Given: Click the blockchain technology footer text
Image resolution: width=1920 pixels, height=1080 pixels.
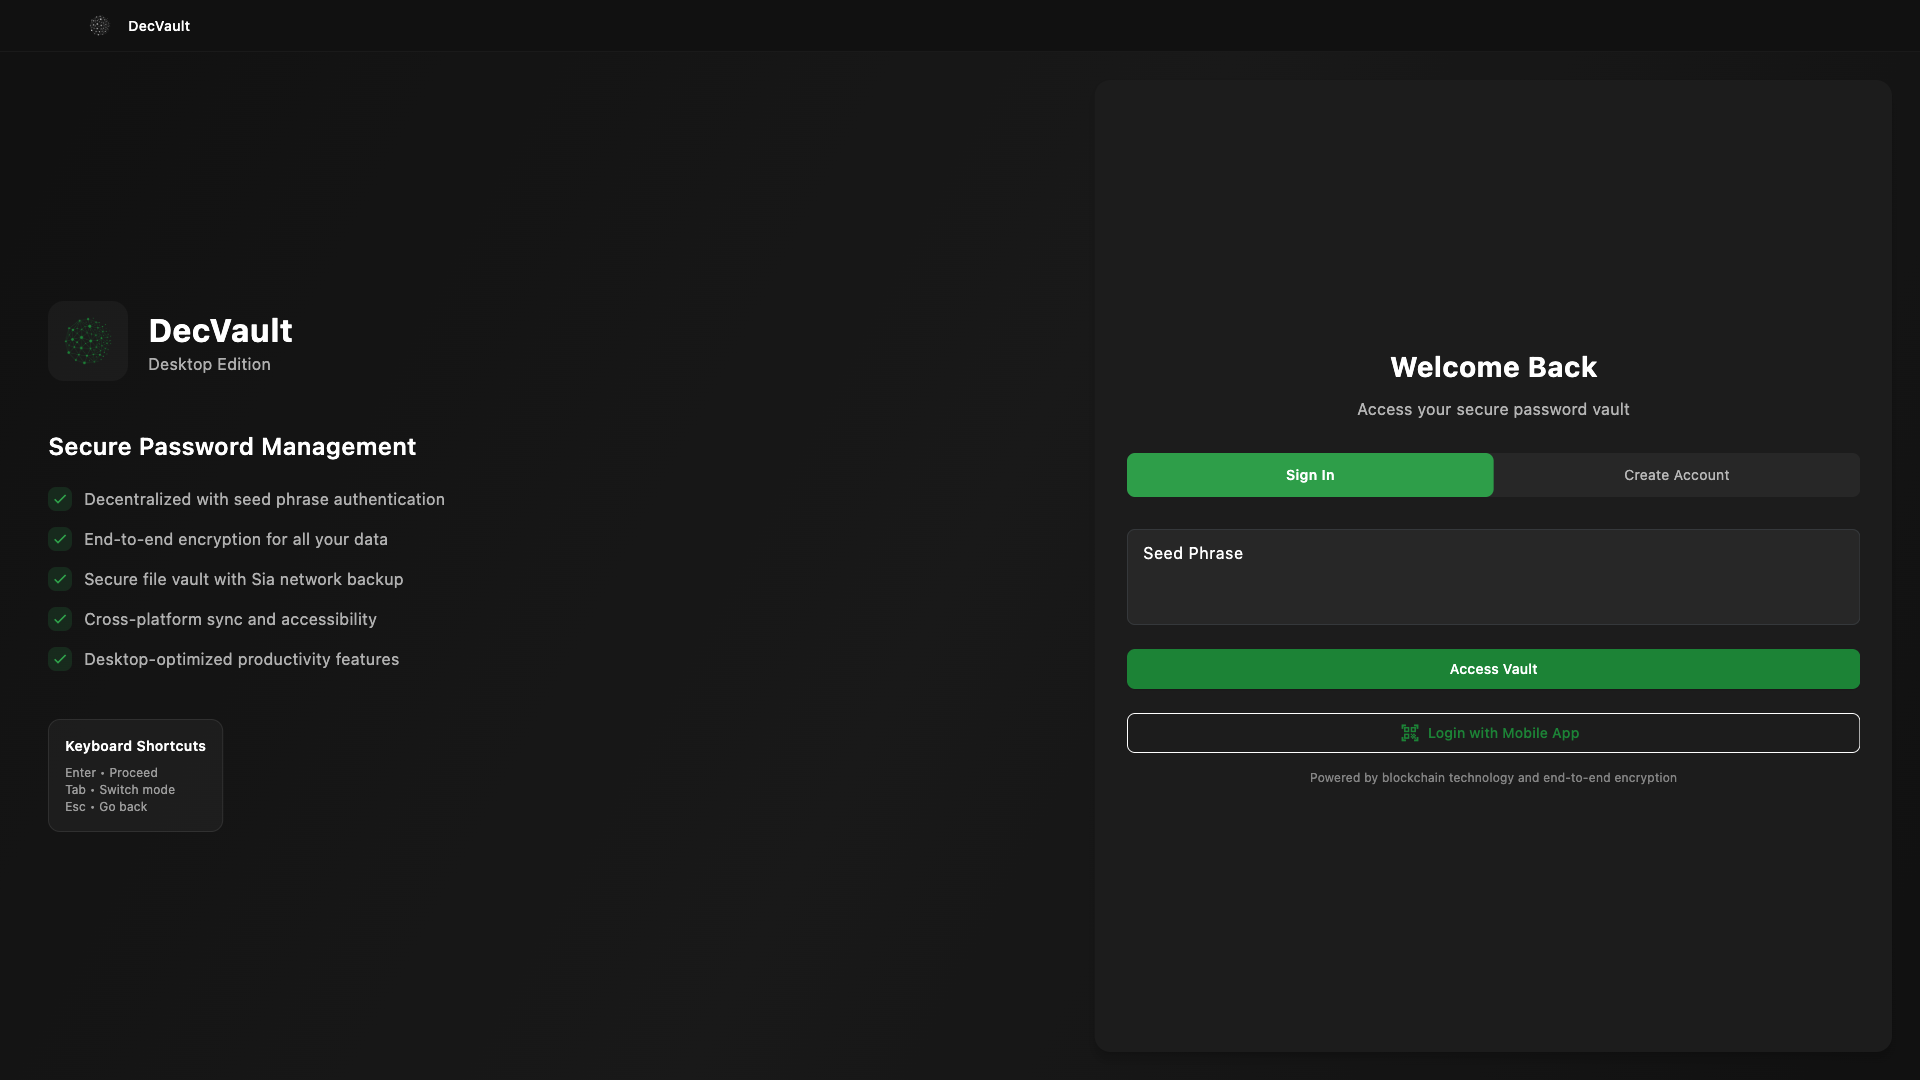Looking at the screenshot, I should click(1493, 777).
